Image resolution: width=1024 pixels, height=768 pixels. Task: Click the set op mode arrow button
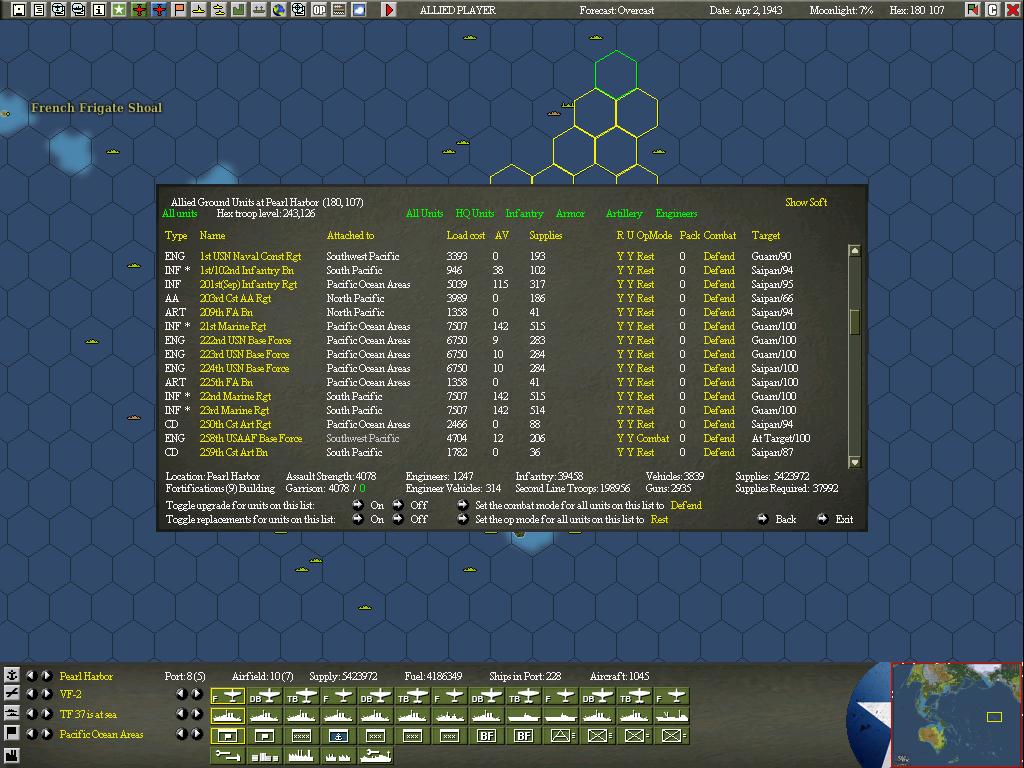462,519
